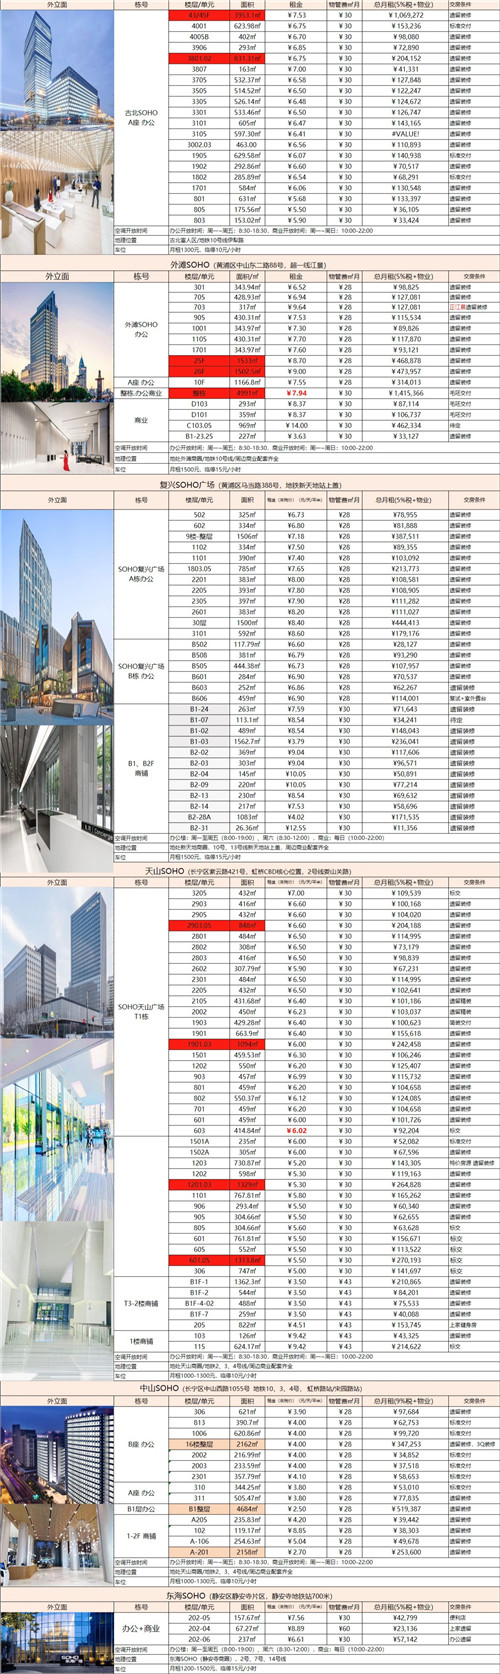Click the 外滩SOHO building exterior photo
500x1674 pixels.
(x=57, y=340)
